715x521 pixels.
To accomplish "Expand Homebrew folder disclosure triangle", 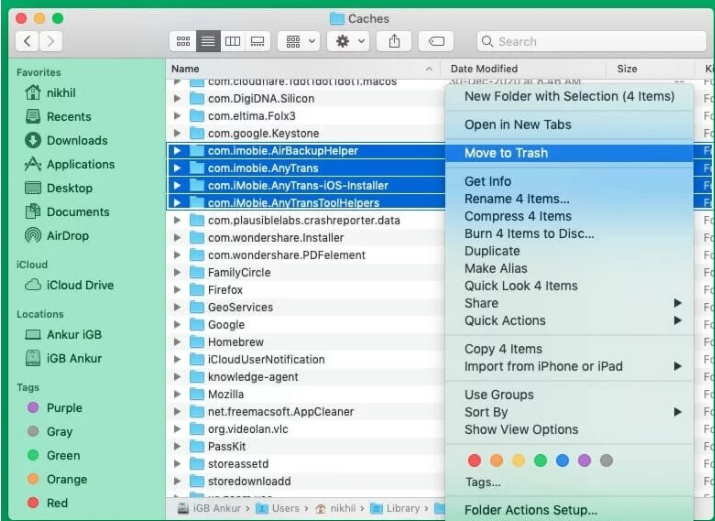I will coord(177,342).
